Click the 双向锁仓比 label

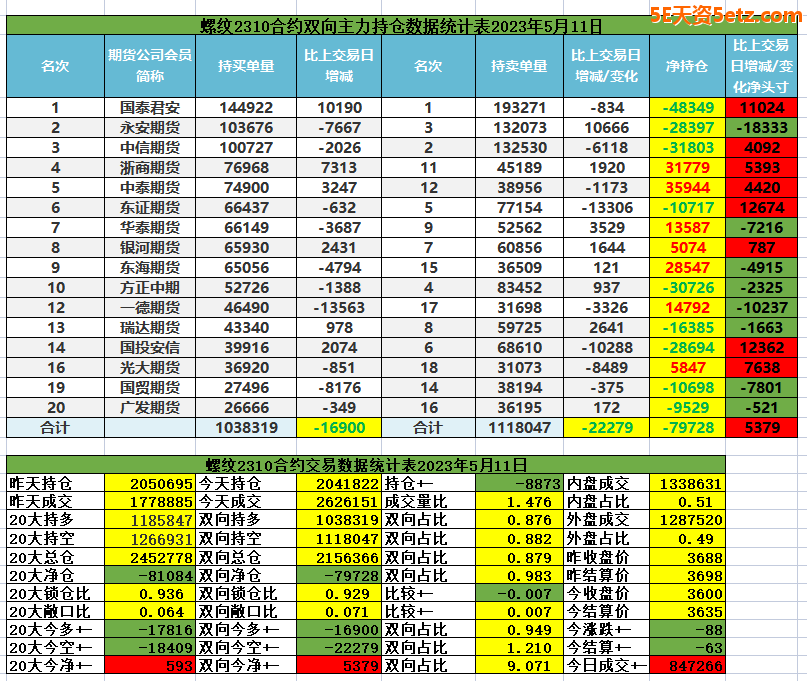(x=246, y=593)
